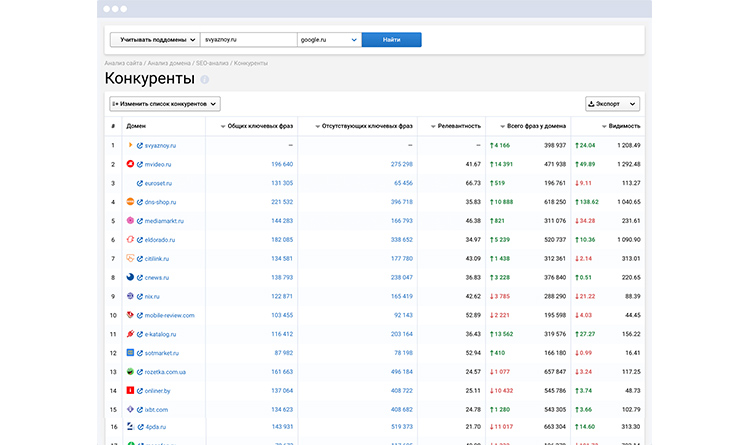Open the citilink.ru domain link
The width and height of the screenshot is (750, 445).
[157, 259]
